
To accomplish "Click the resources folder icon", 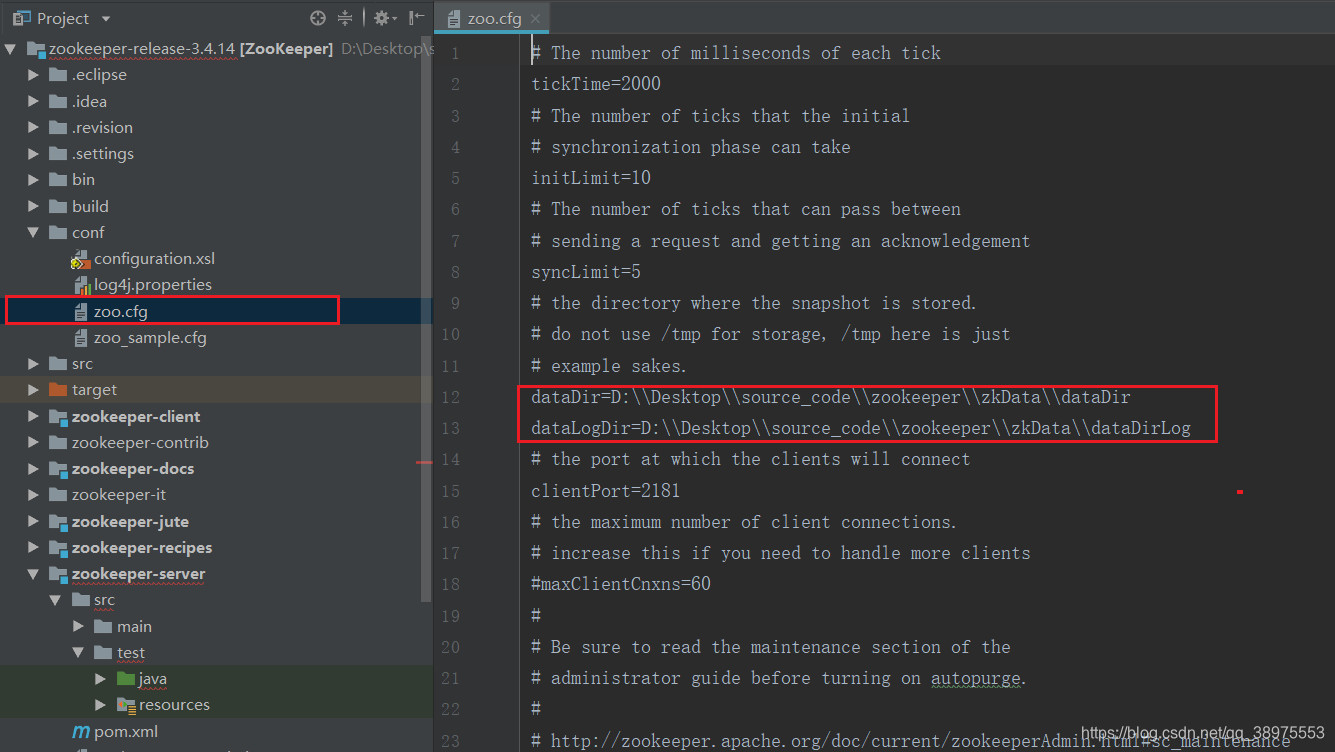I will point(125,705).
